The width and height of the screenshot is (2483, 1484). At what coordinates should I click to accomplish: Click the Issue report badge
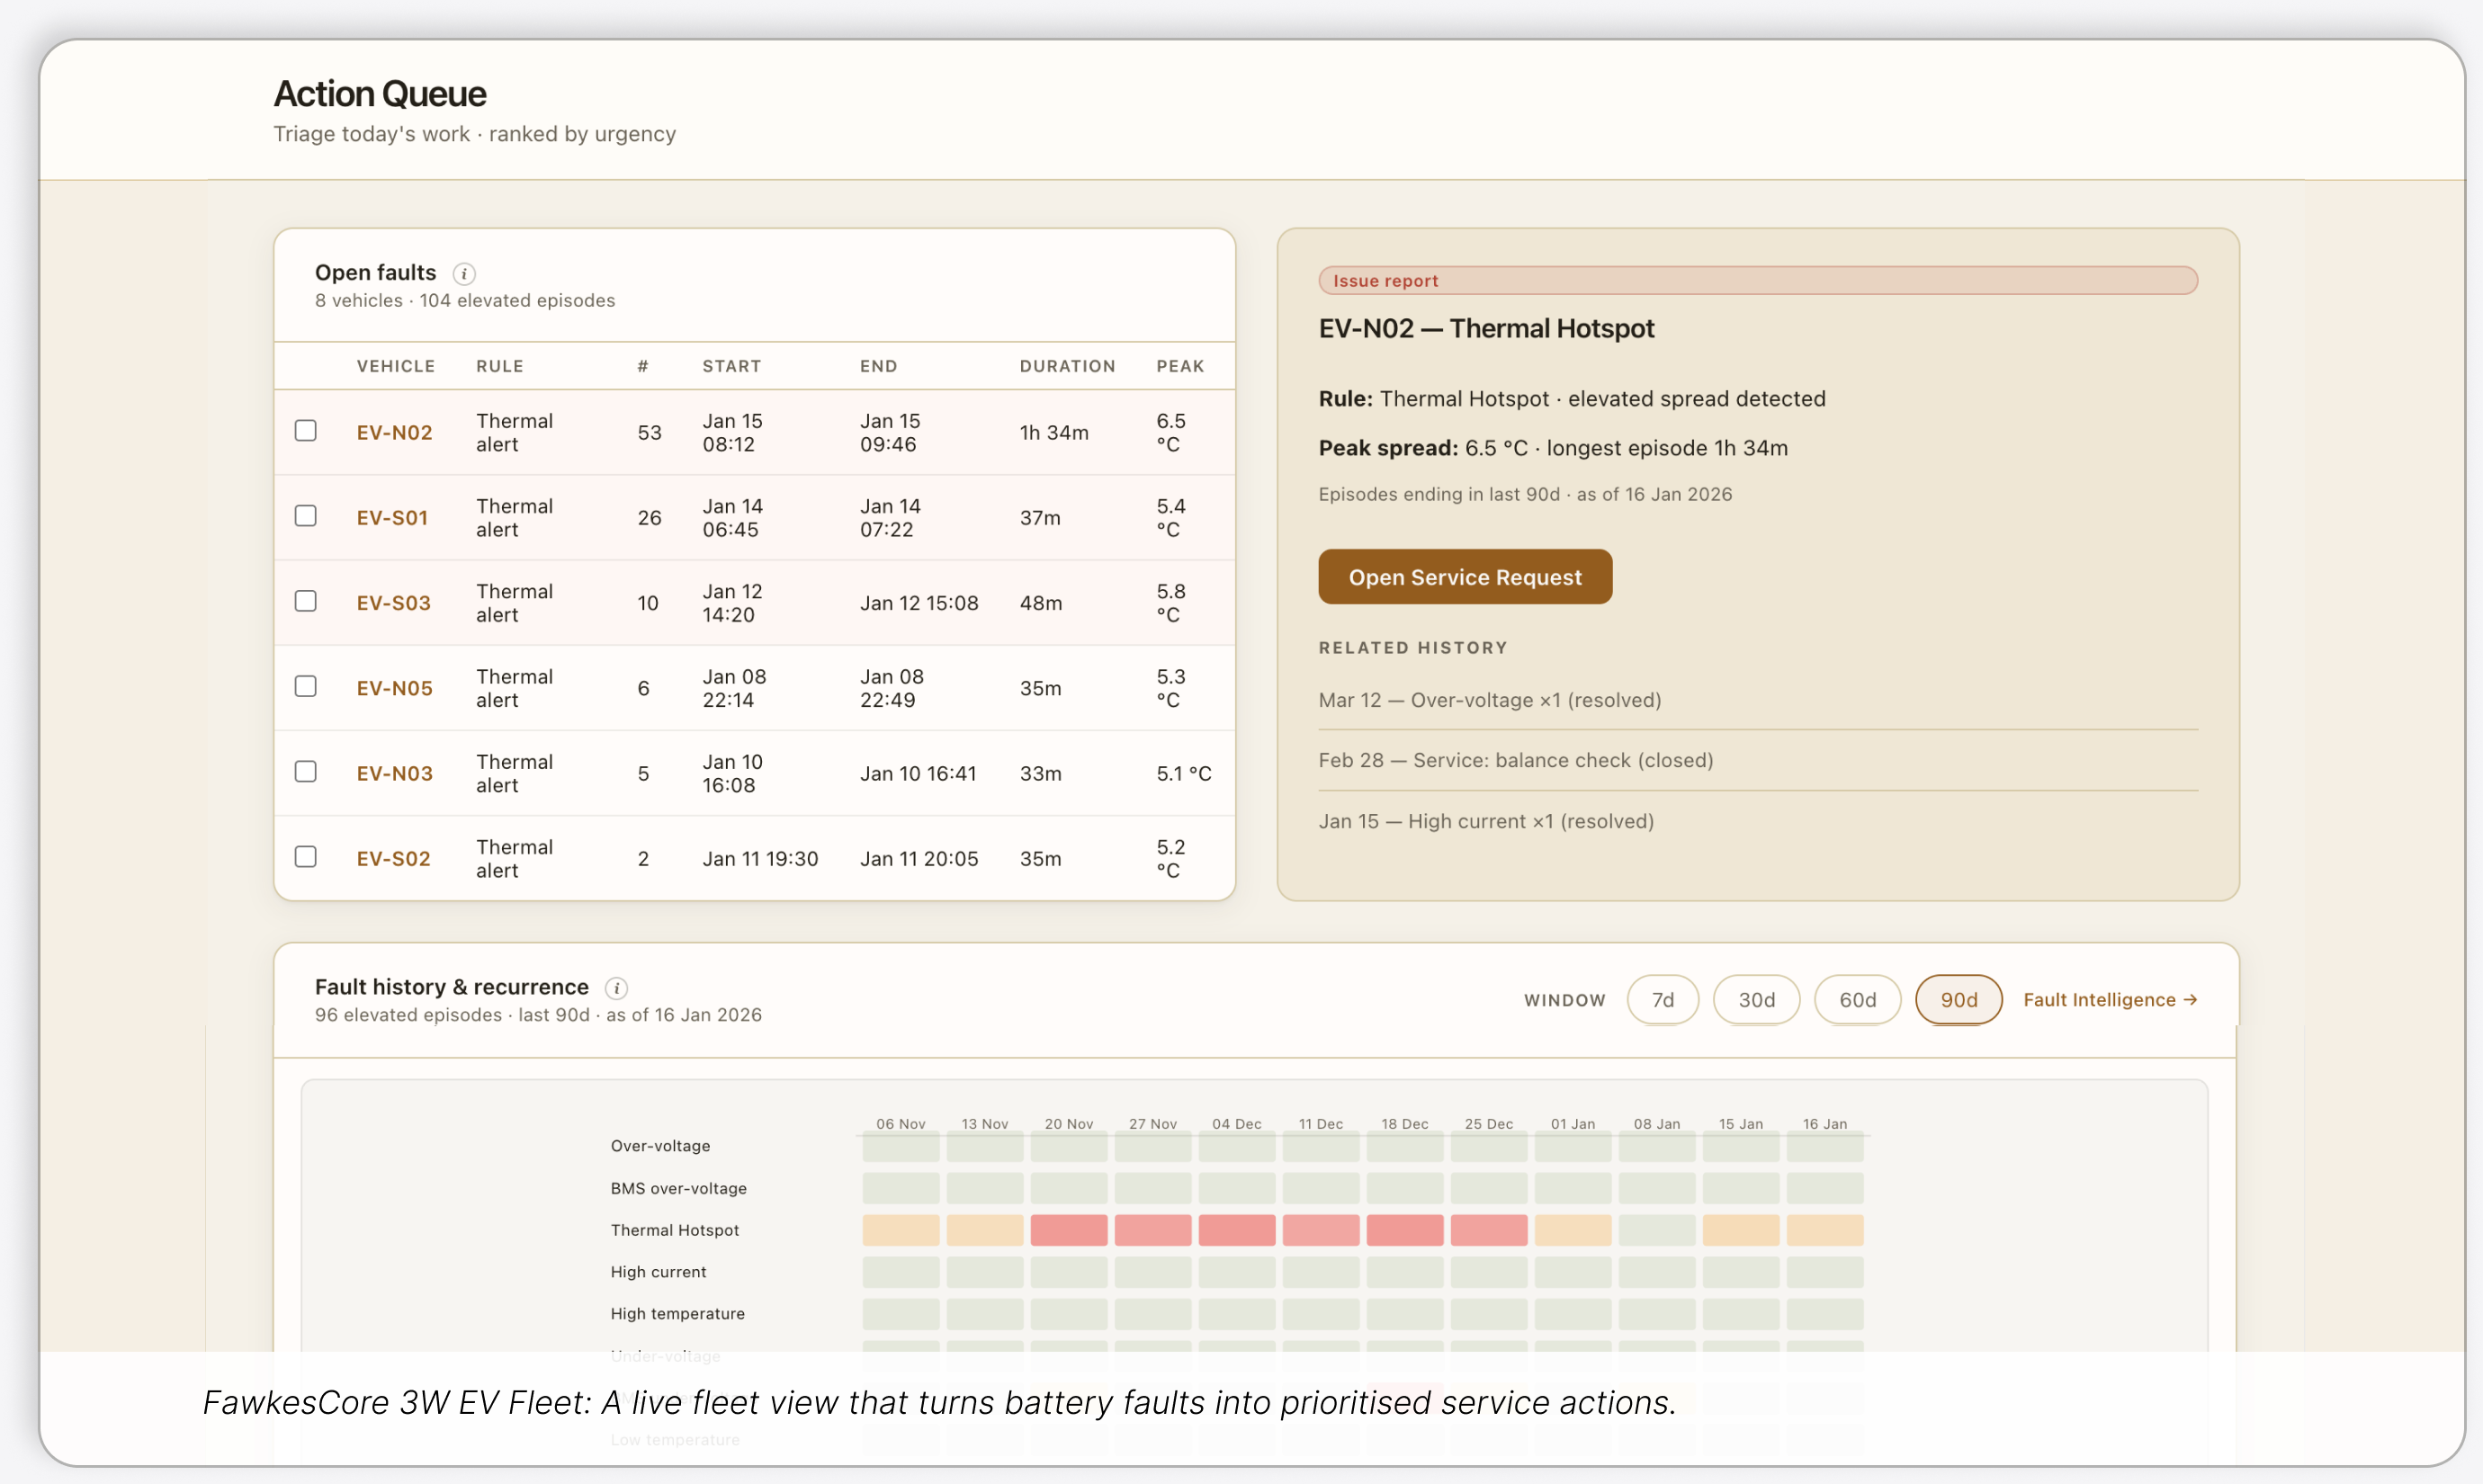click(x=1758, y=281)
